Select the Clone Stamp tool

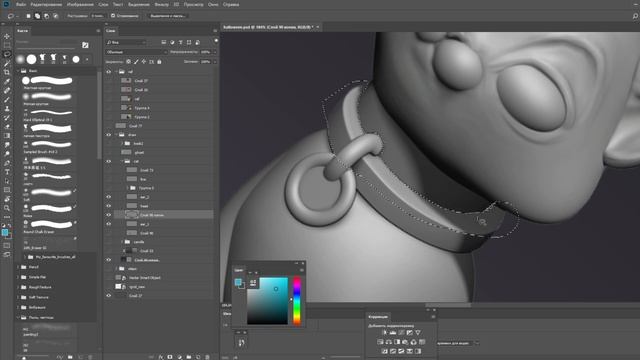[x=7, y=109]
